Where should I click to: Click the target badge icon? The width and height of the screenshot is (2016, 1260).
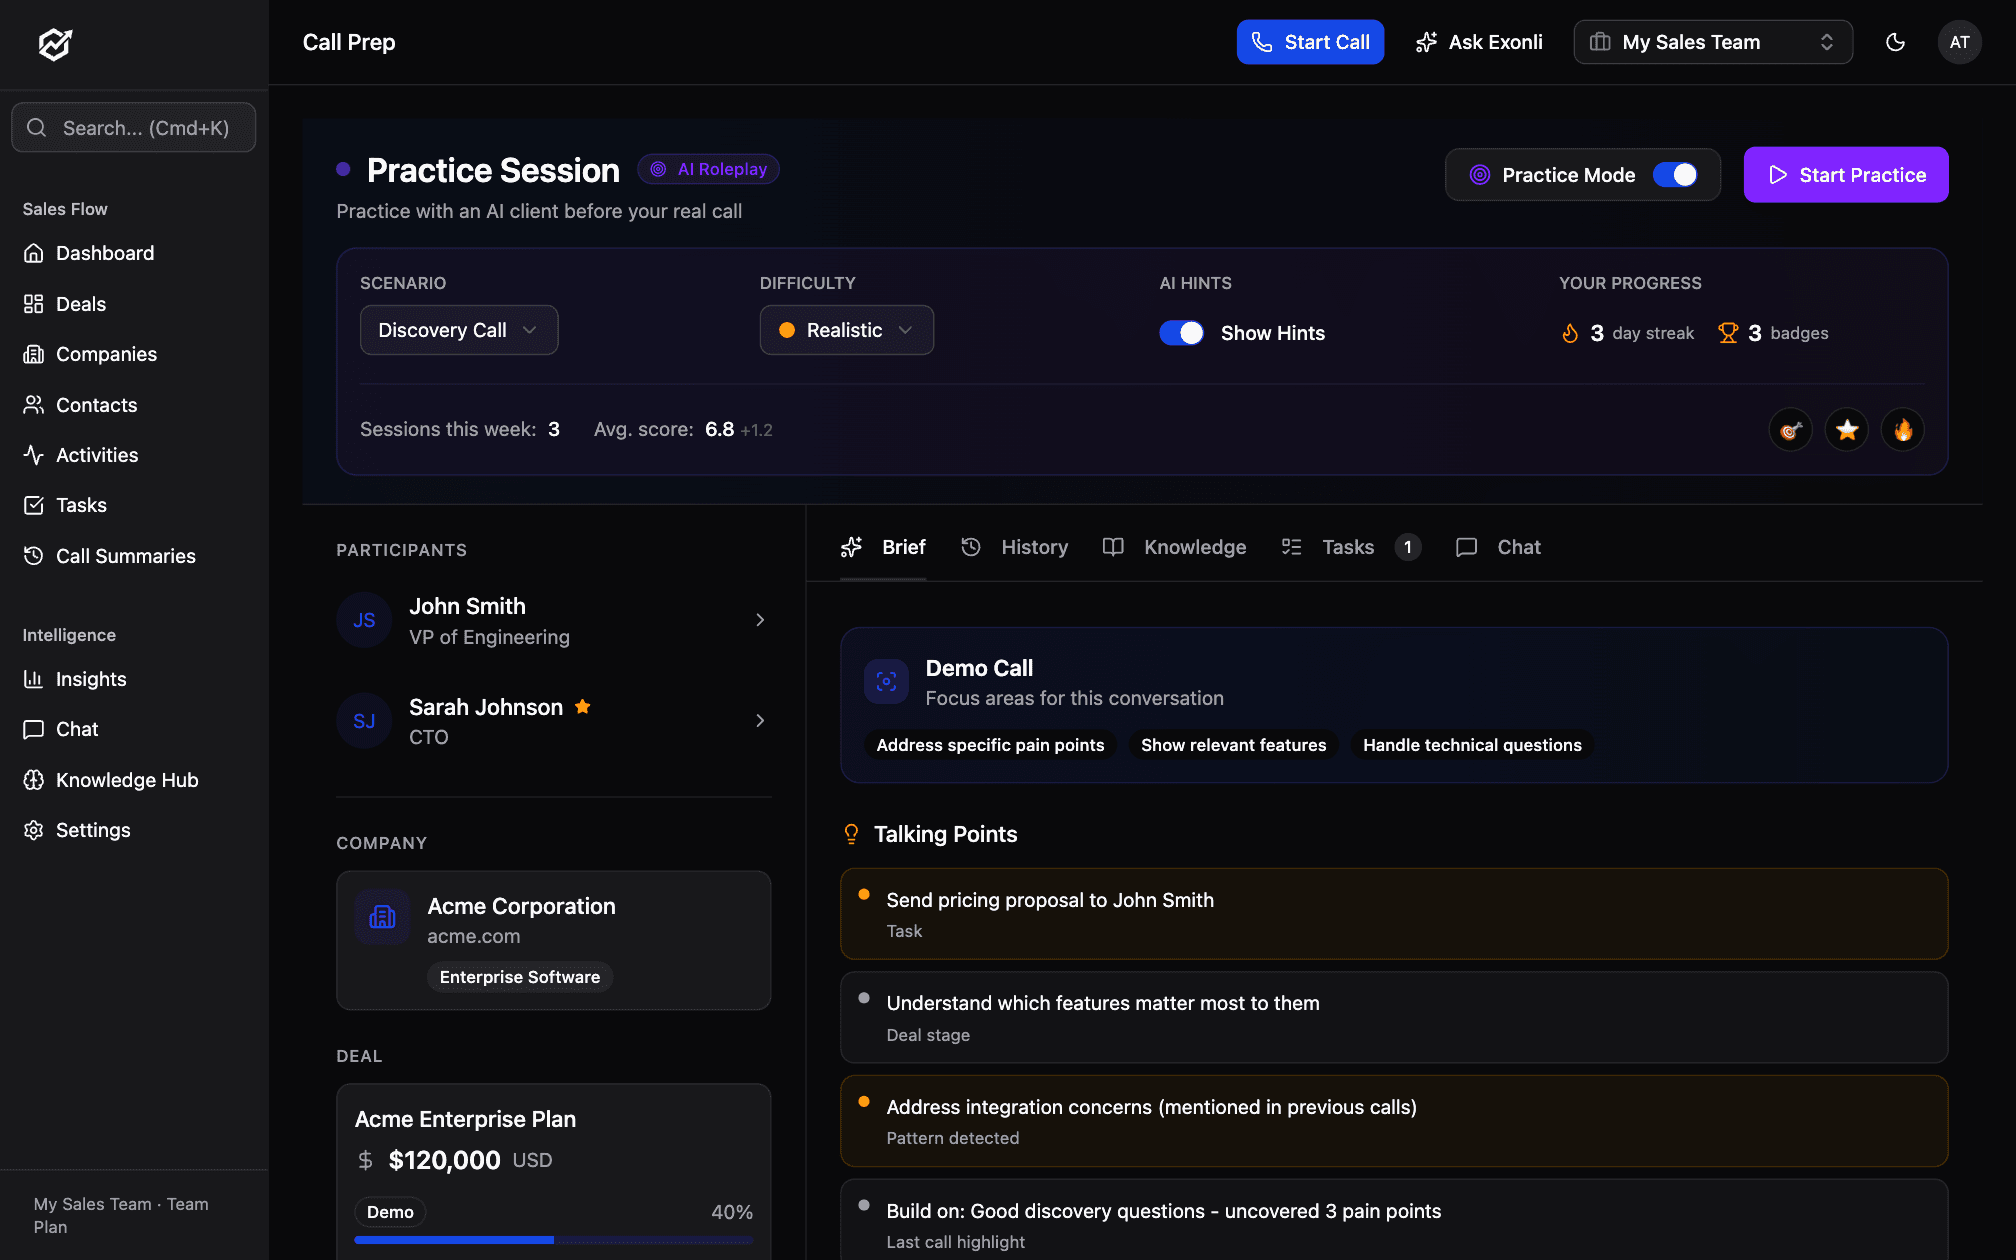click(1790, 430)
